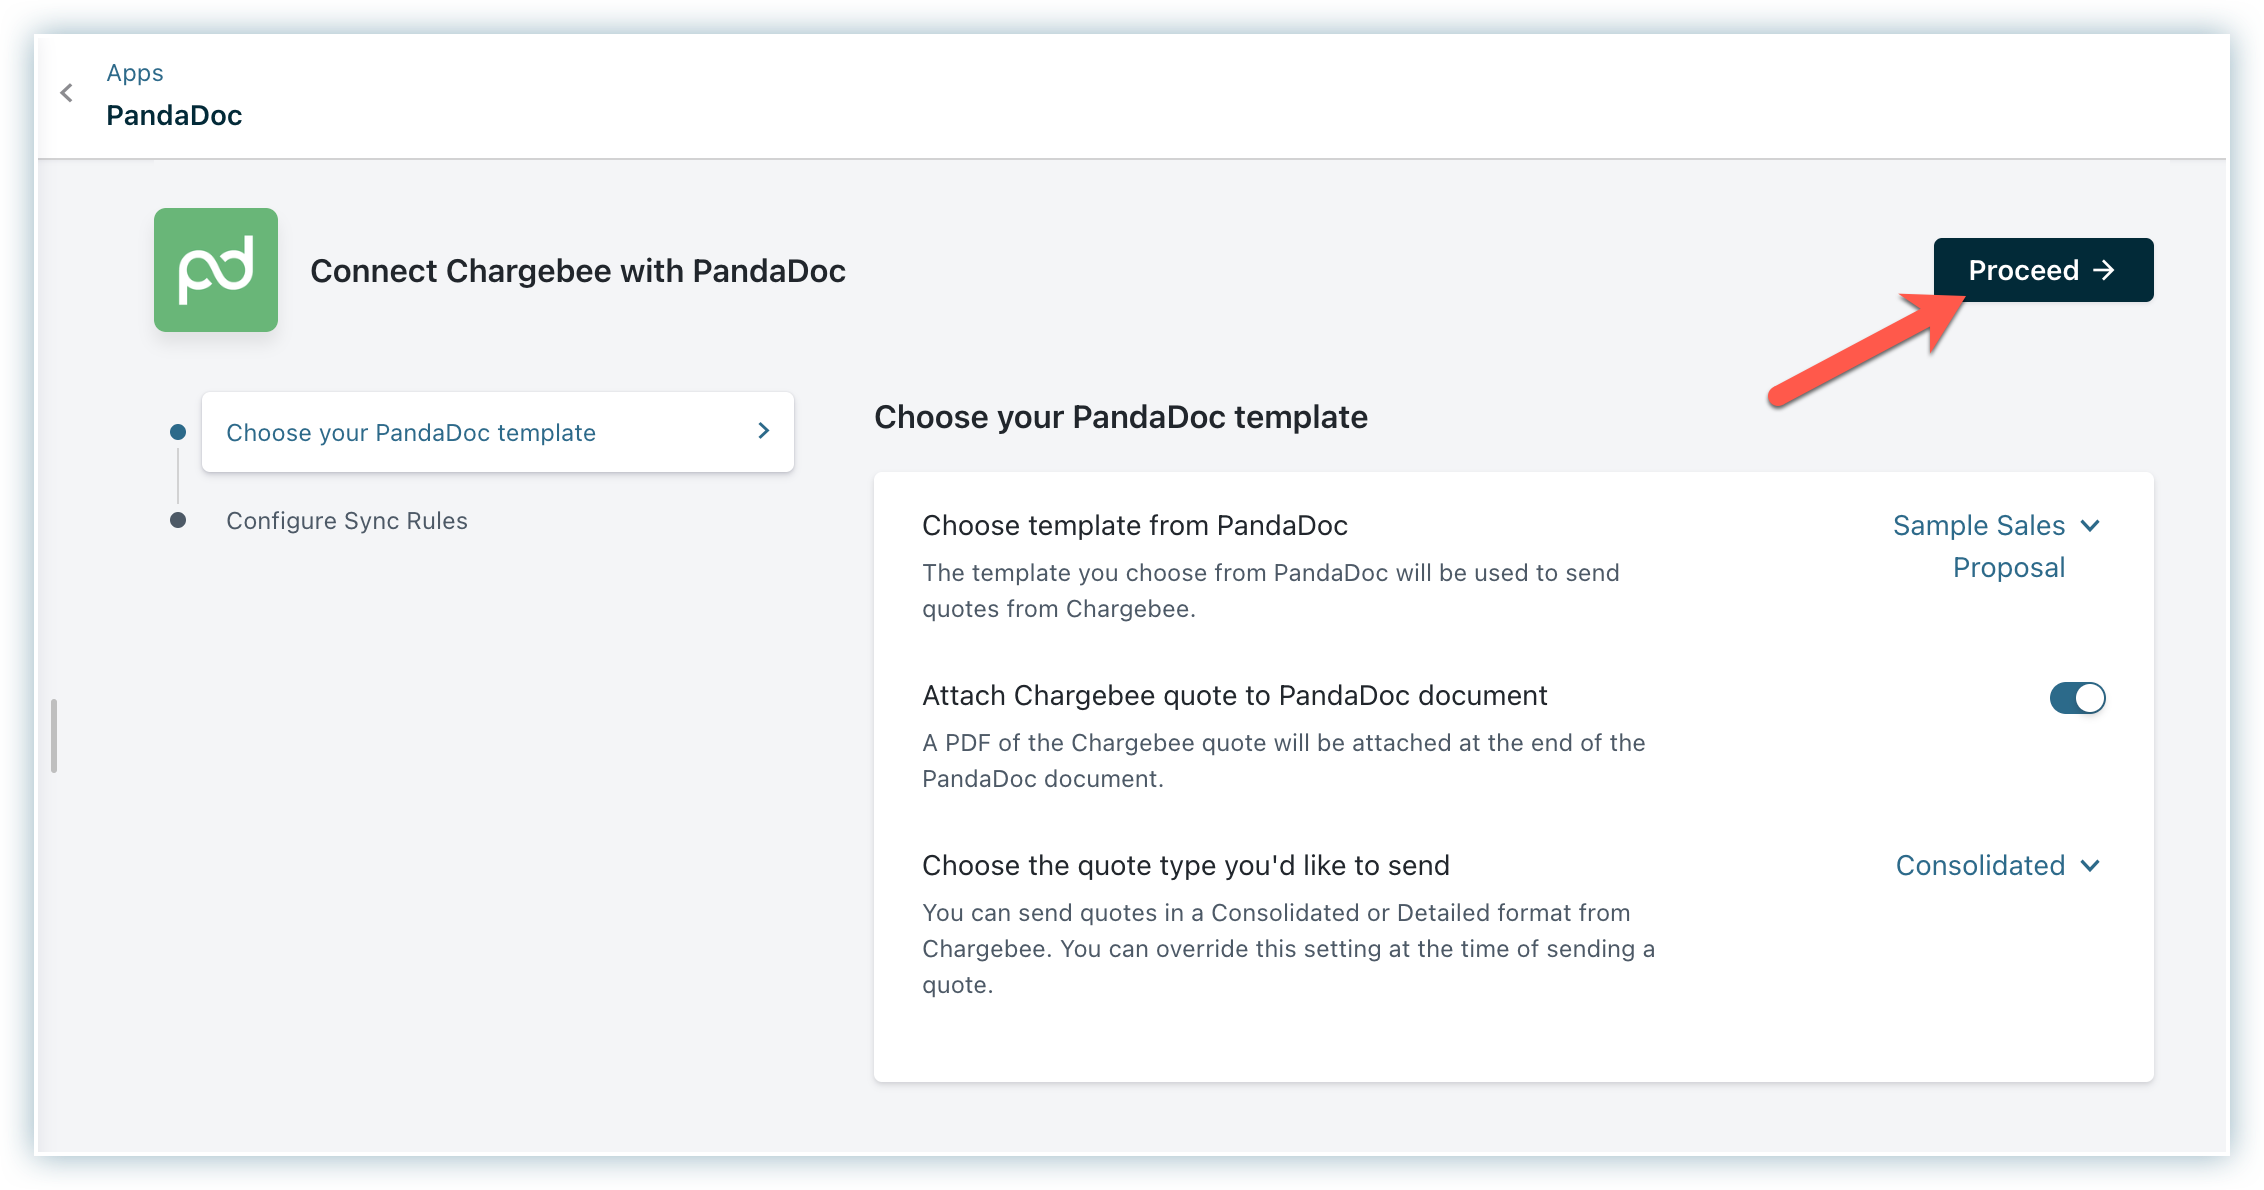Go to the Configure Sync Rules step
The image size is (2264, 1190).
click(x=347, y=521)
